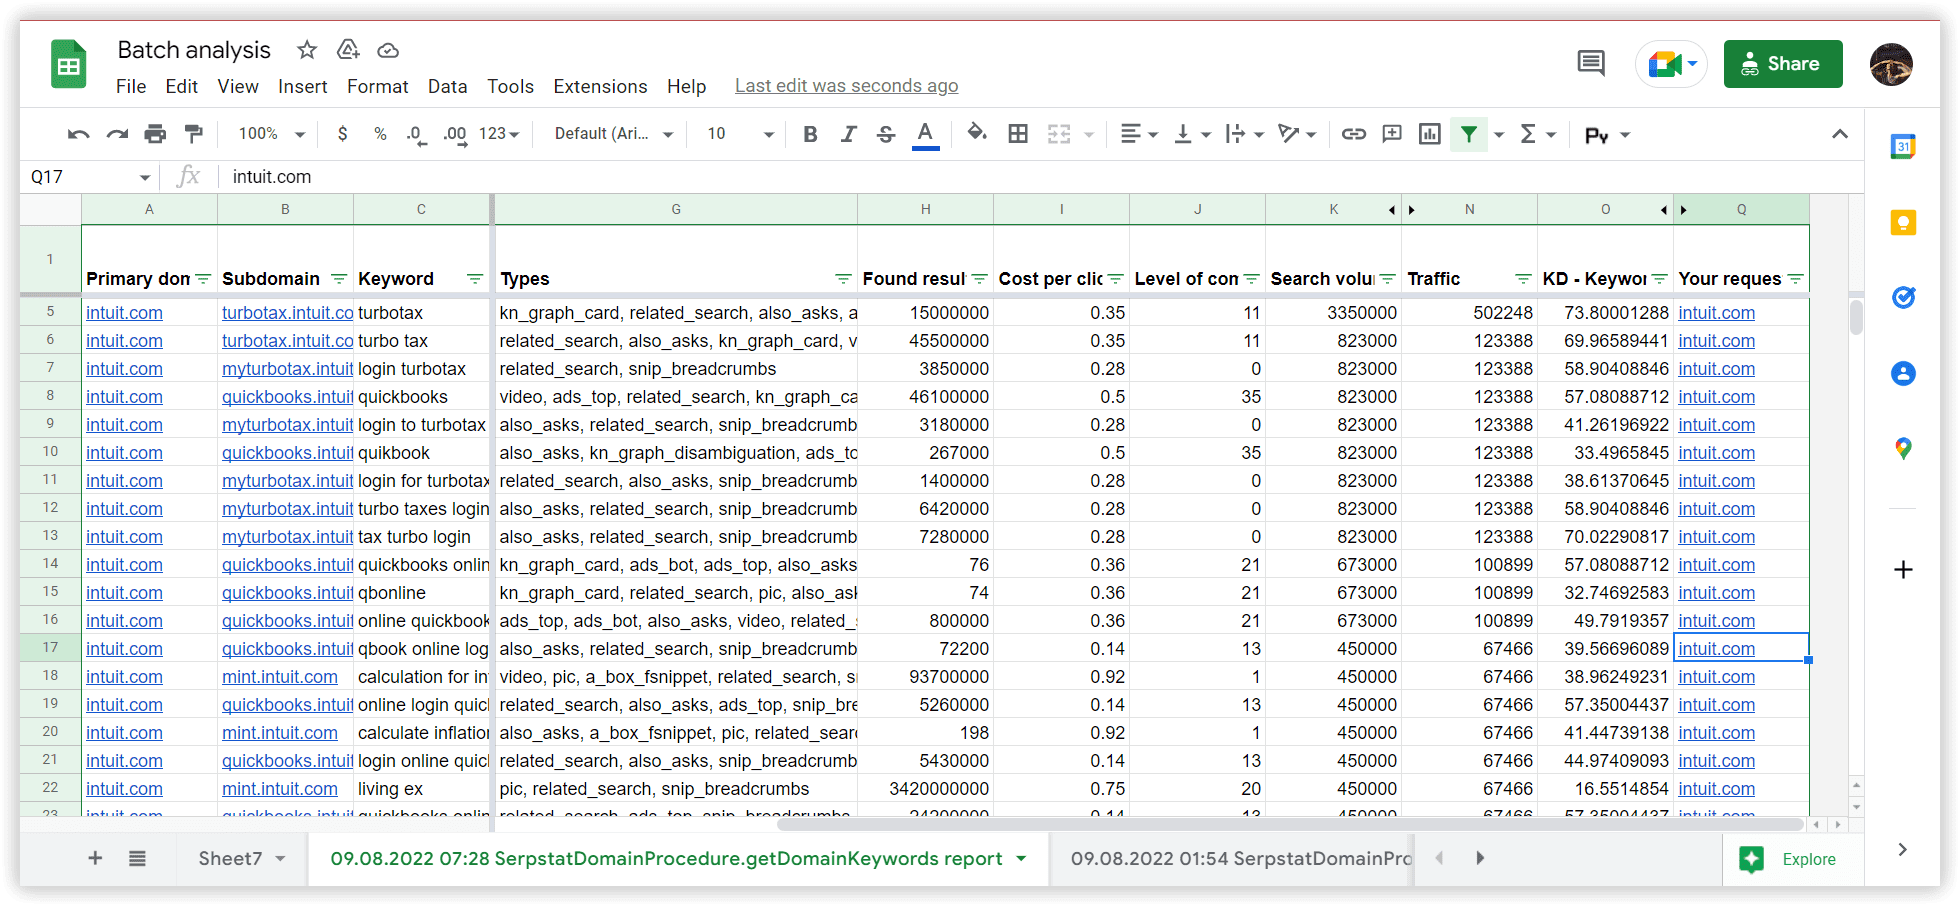Image resolution: width=1960 pixels, height=906 pixels.
Task: Open the Extensions menu
Action: pos(601,87)
